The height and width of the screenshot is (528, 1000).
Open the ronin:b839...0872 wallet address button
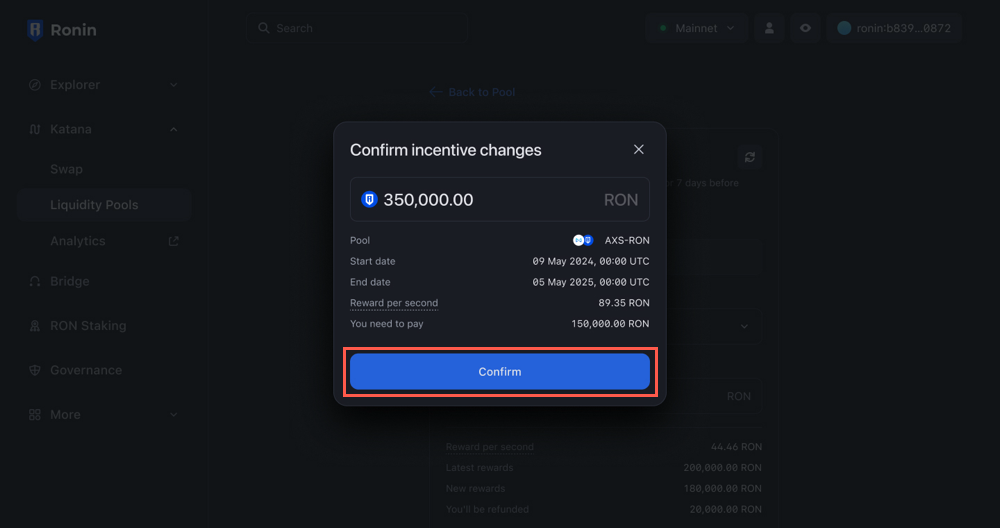[x=894, y=28]
